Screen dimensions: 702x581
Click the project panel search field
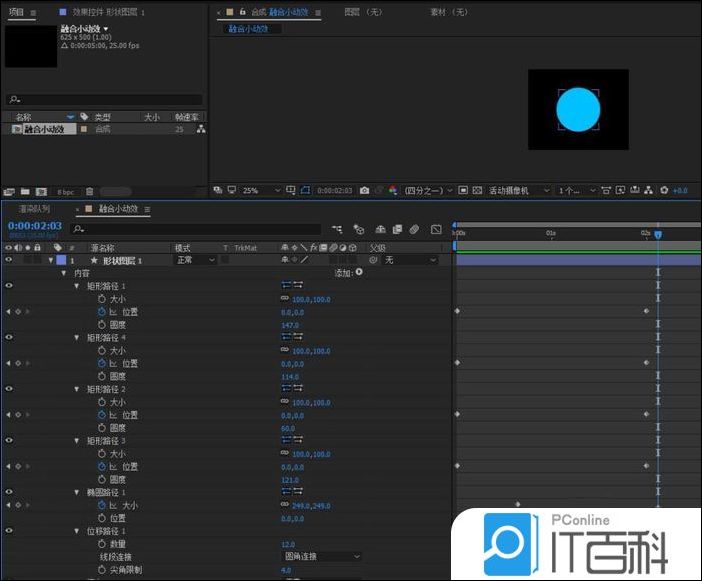[x=105, y=99]
